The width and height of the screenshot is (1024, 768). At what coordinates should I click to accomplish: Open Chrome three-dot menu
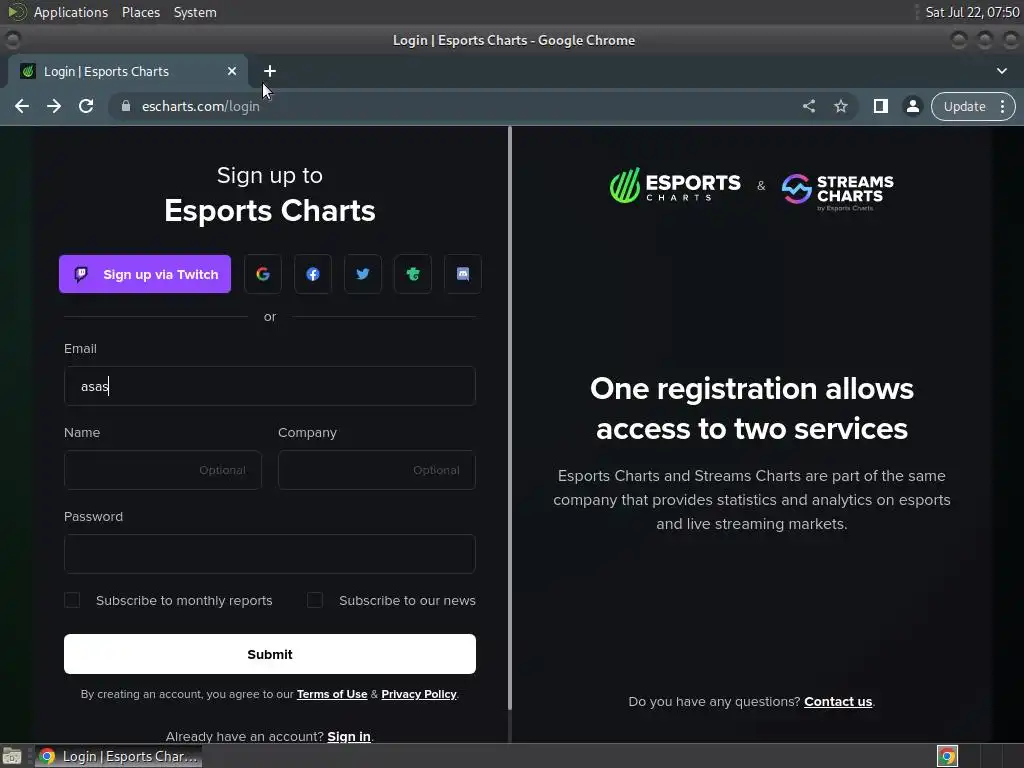click(1002, 106)
